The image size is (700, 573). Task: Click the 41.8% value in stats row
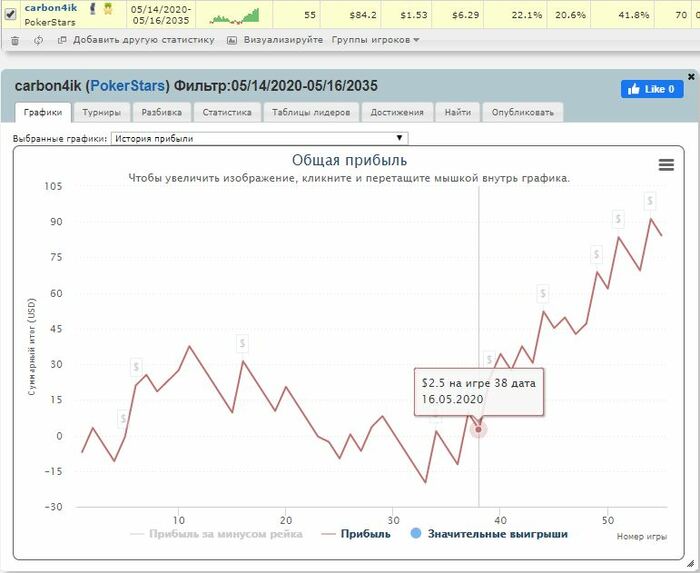[634, 15]
